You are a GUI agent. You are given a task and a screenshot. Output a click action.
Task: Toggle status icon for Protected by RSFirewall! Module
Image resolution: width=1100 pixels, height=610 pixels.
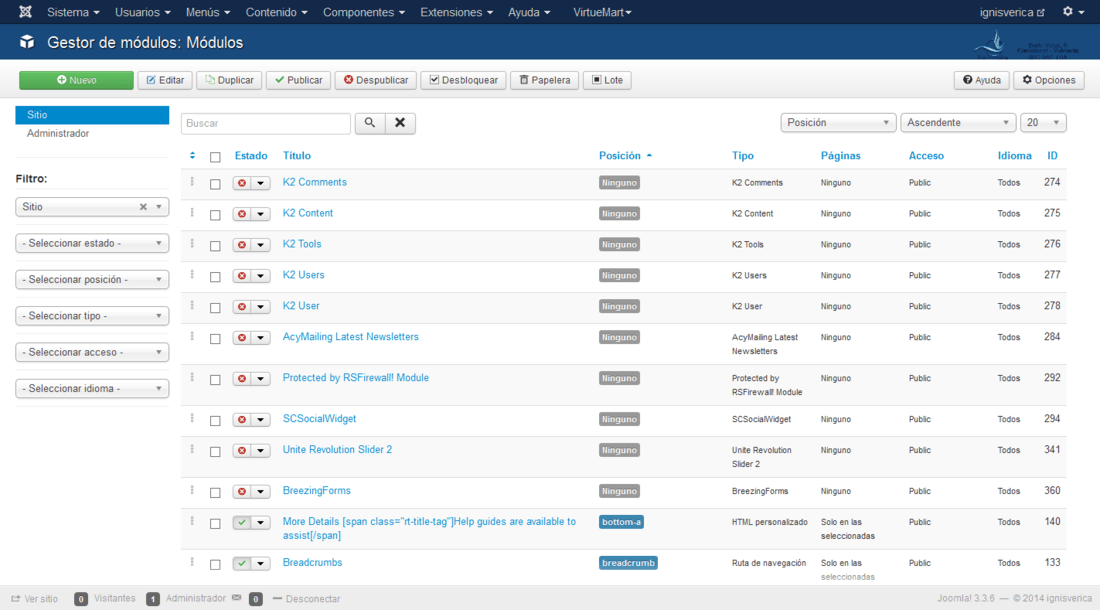pos(242,379)
